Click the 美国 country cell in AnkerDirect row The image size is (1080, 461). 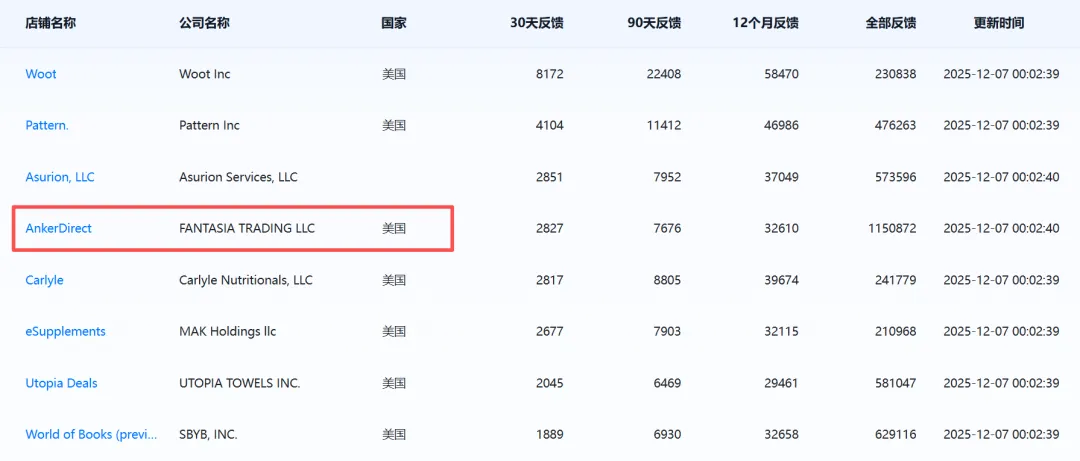394,228
